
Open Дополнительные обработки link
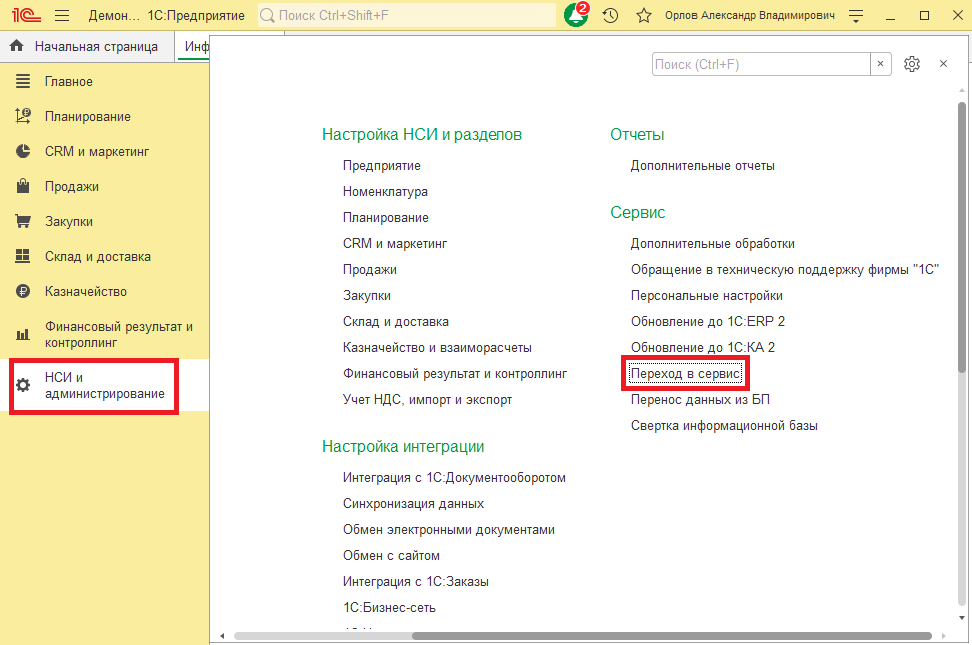[713, 244]
